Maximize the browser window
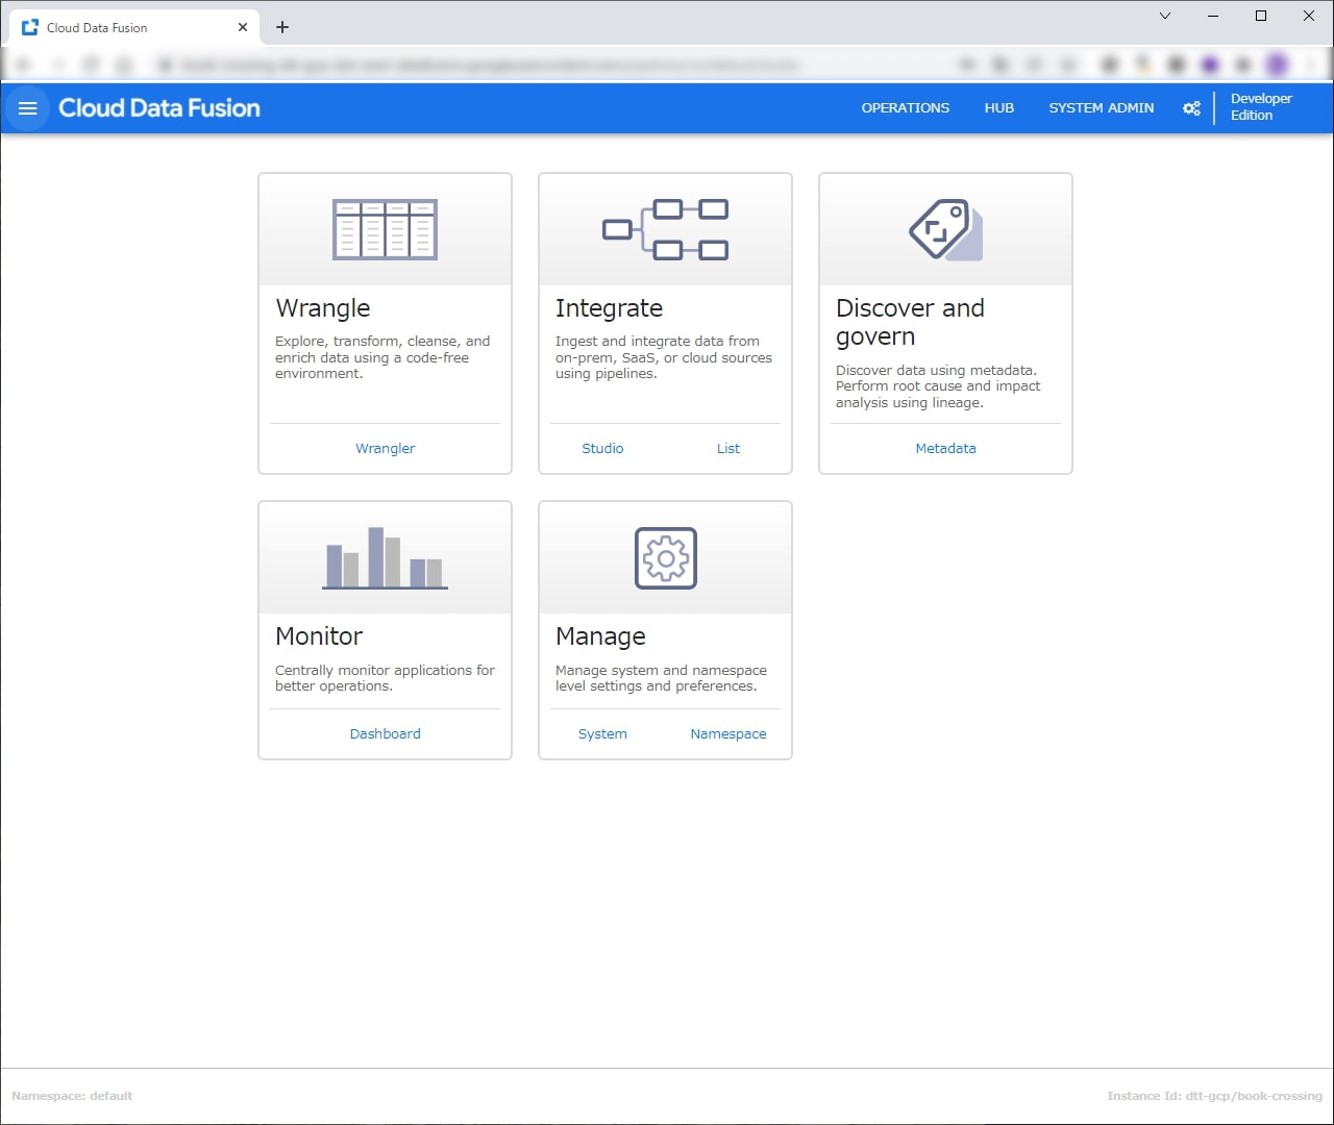 pyautogui.click(x=1261, y=16)
